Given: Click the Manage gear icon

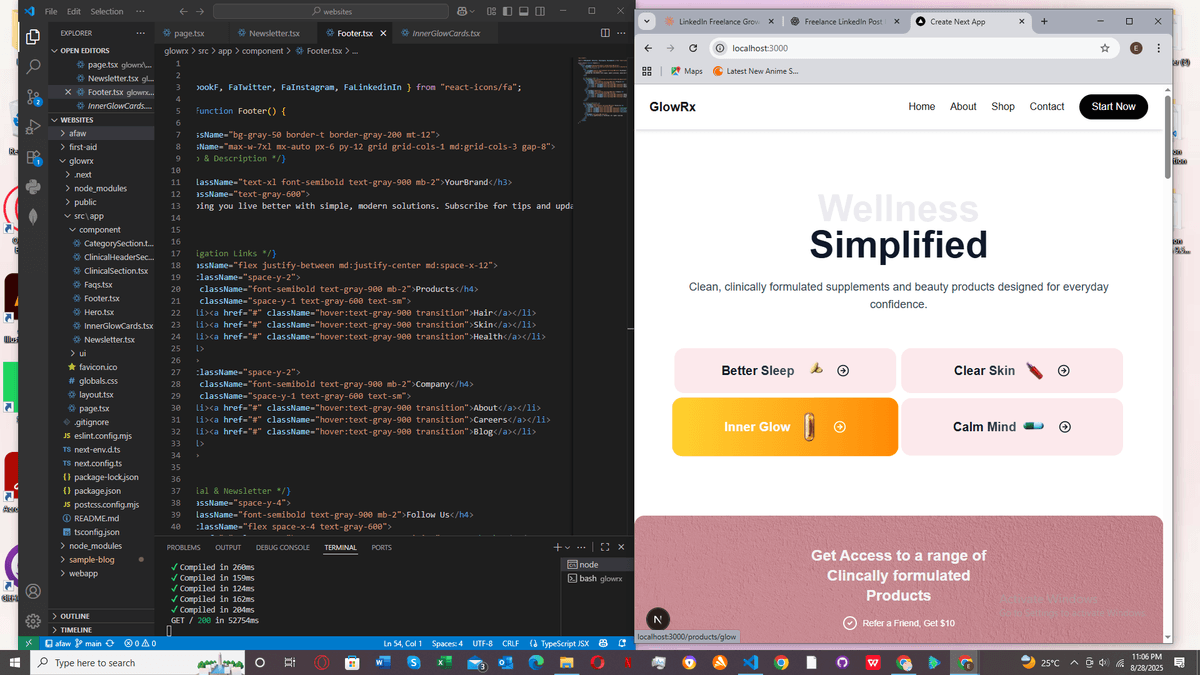Looking at the screenshot, I should click(x=33, y=620).
